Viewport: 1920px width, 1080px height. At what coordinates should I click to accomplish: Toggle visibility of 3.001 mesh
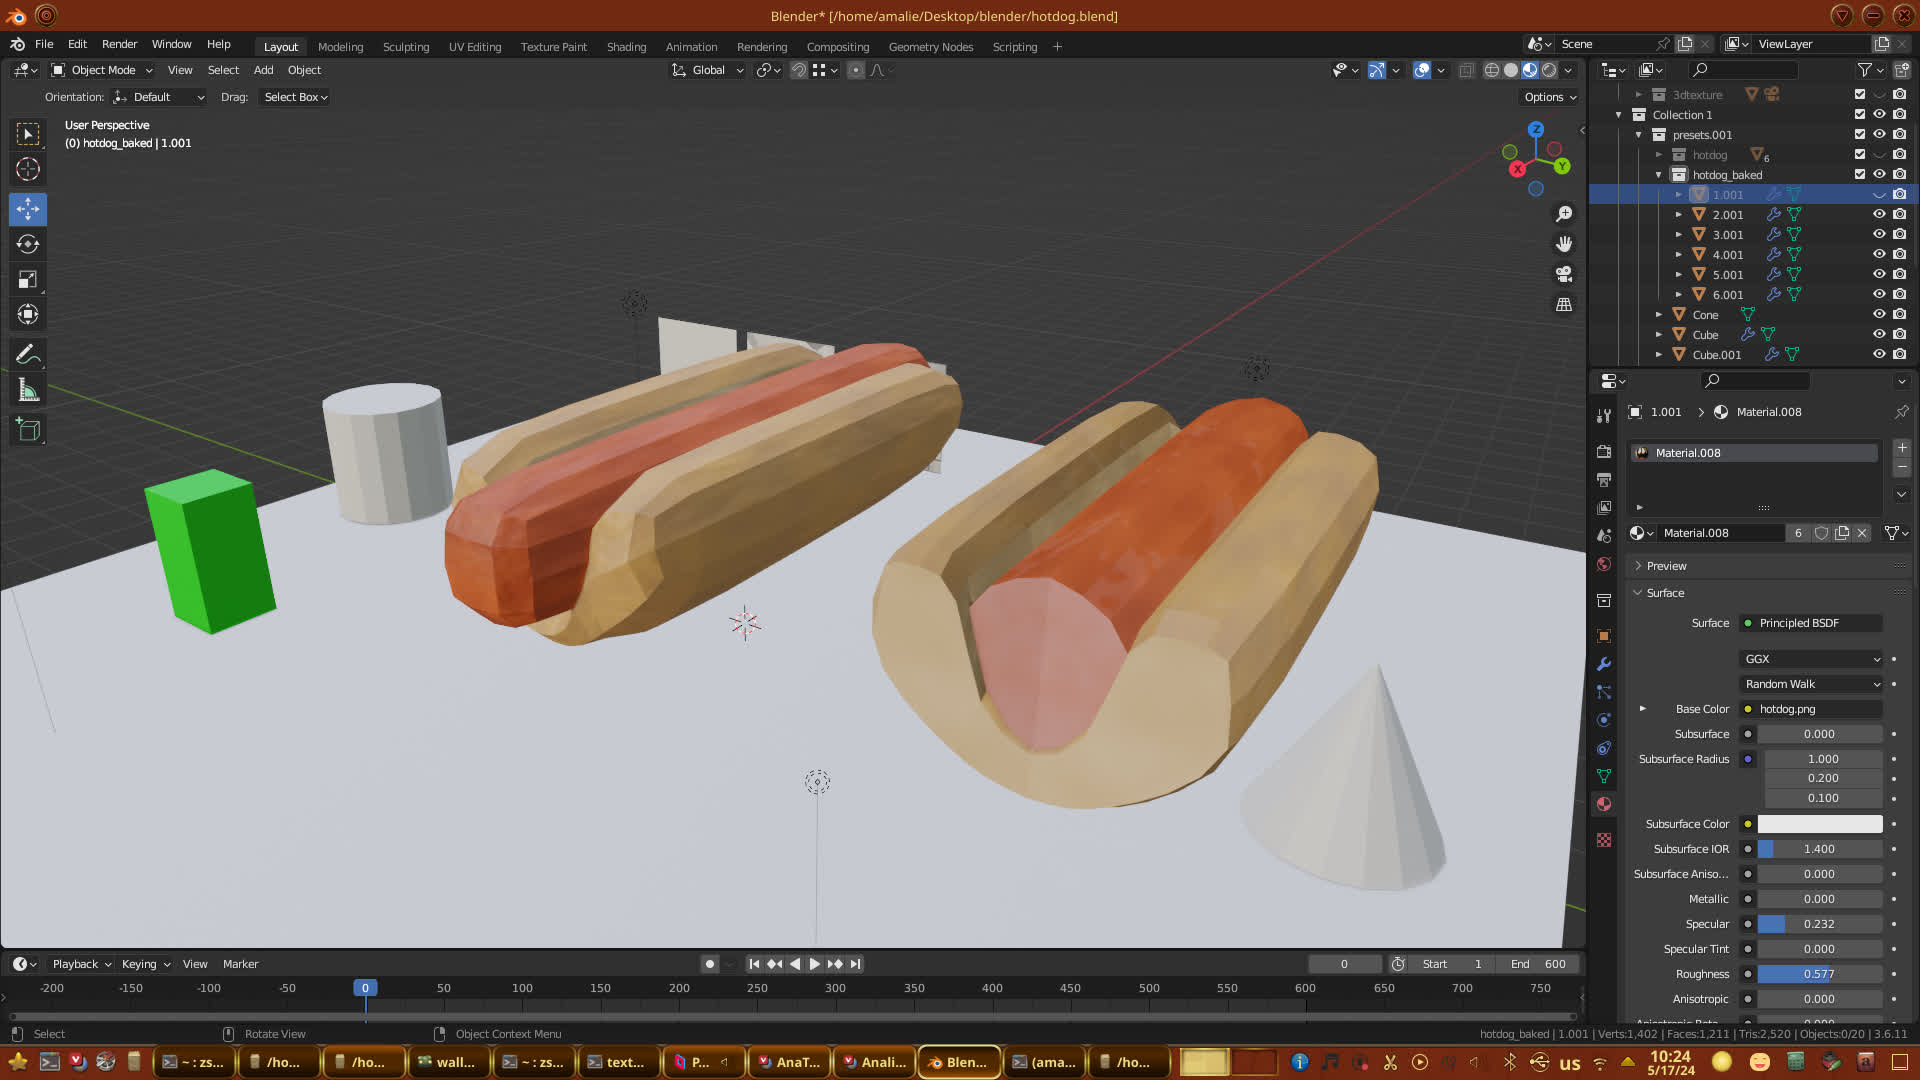[1879, 234]
